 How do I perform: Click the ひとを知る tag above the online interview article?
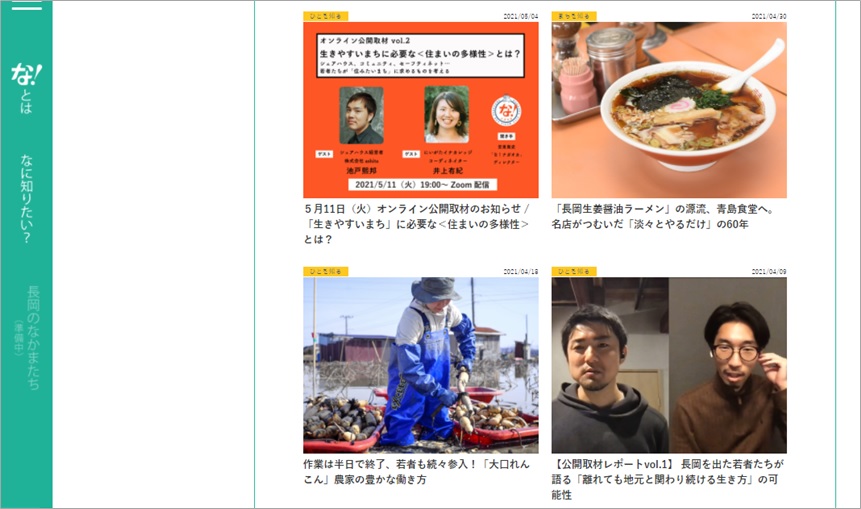pyautogui.click(x=326, y=16)
